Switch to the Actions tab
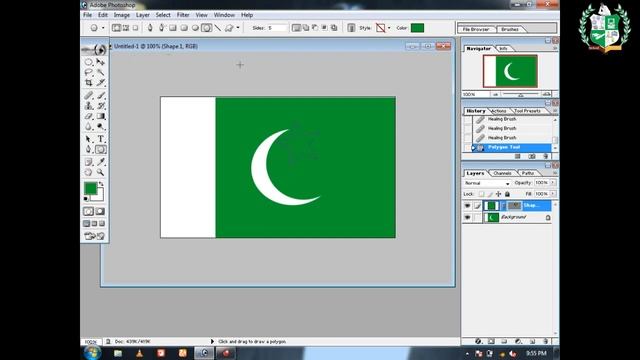 point(498,111)
